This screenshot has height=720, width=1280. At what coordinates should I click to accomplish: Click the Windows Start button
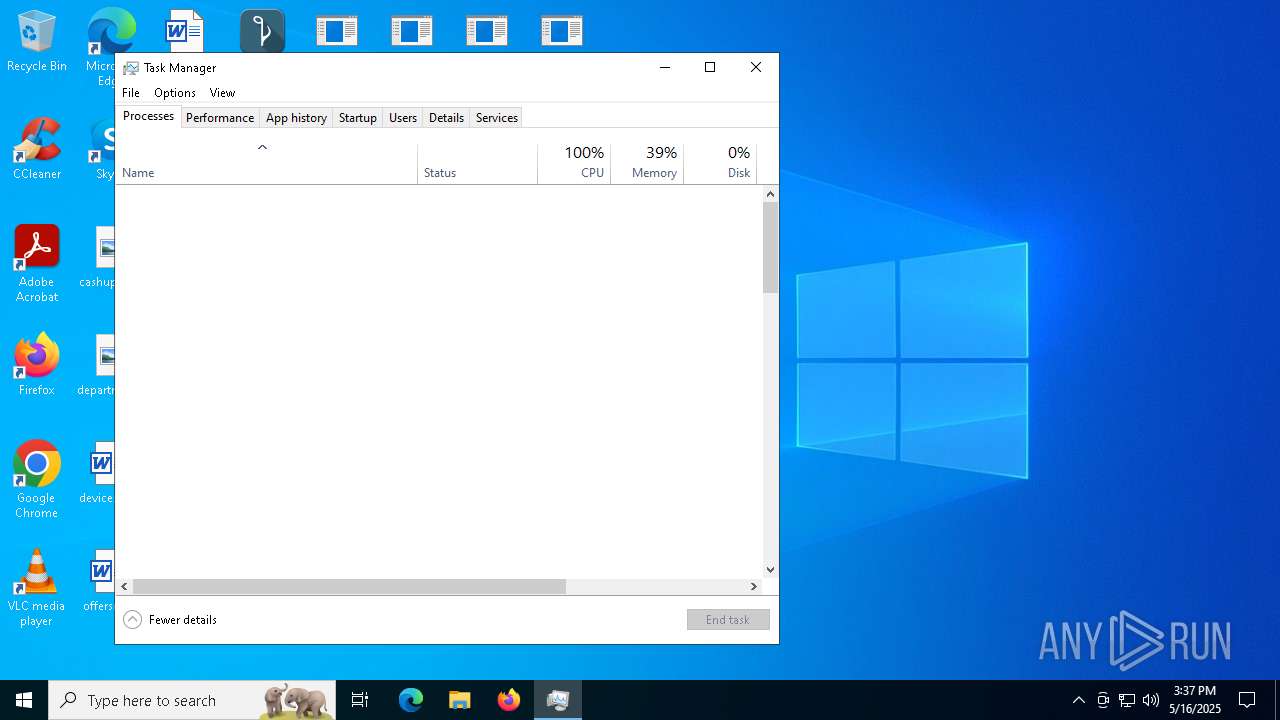click(x=24, y=700)
